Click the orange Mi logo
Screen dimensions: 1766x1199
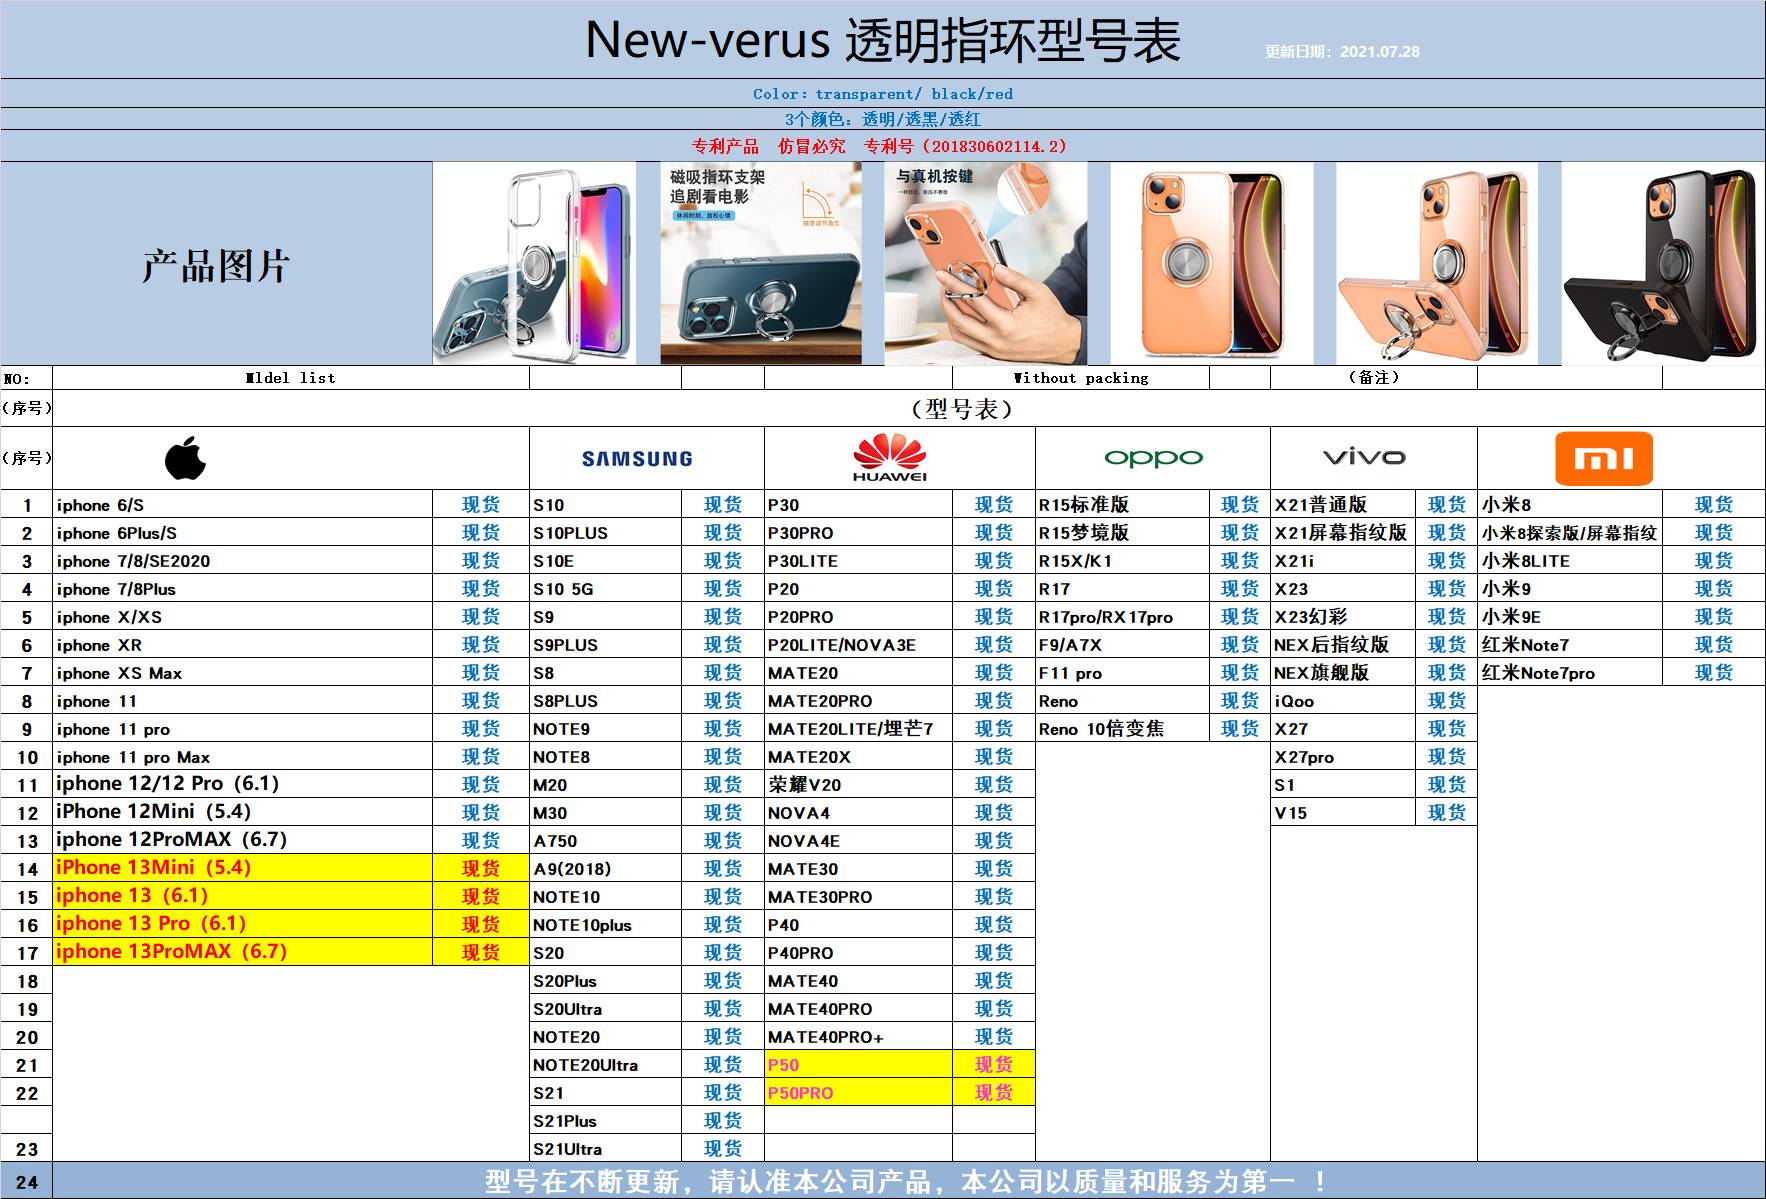pos(1603,458)
